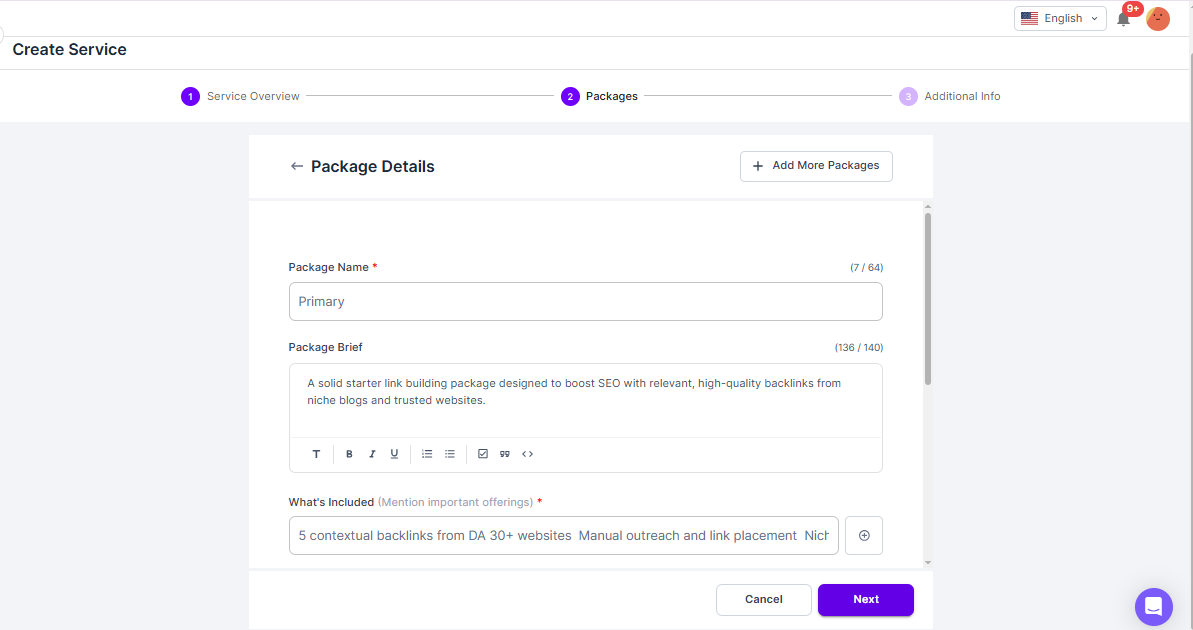Open the user profile avatar menu

1158,19
